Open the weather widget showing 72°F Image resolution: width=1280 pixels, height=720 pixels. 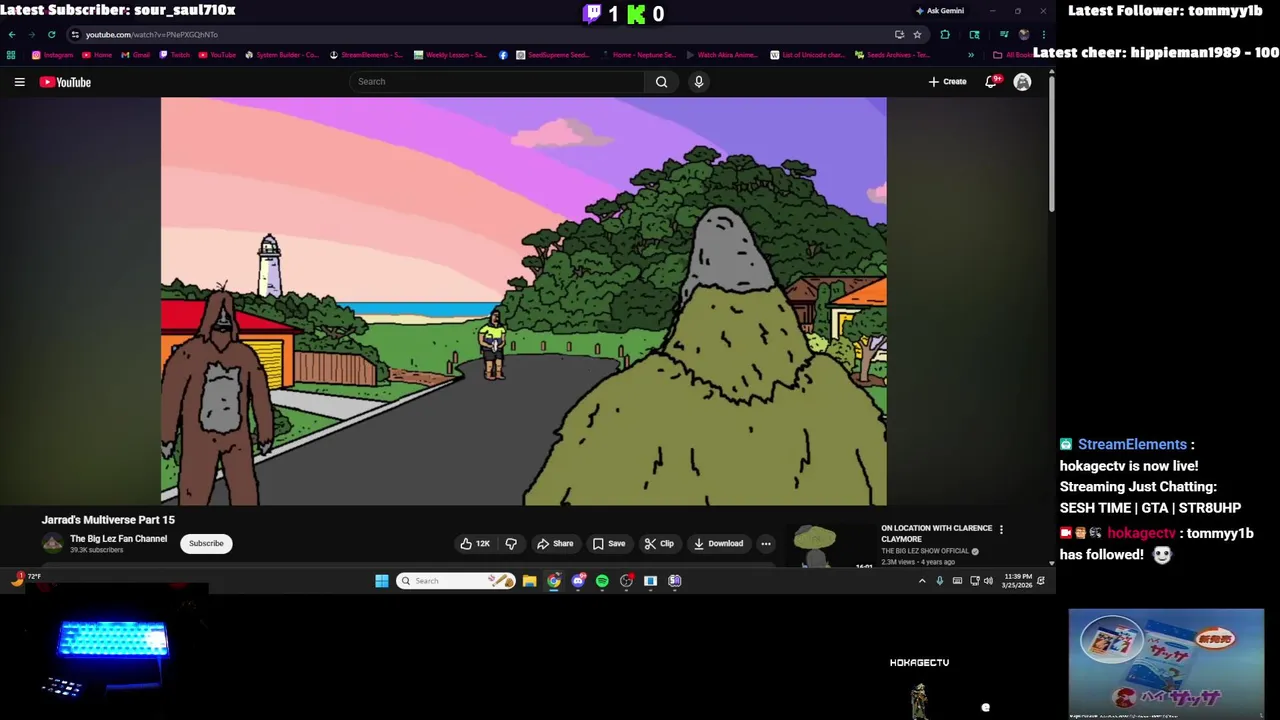tap(26, 577)
